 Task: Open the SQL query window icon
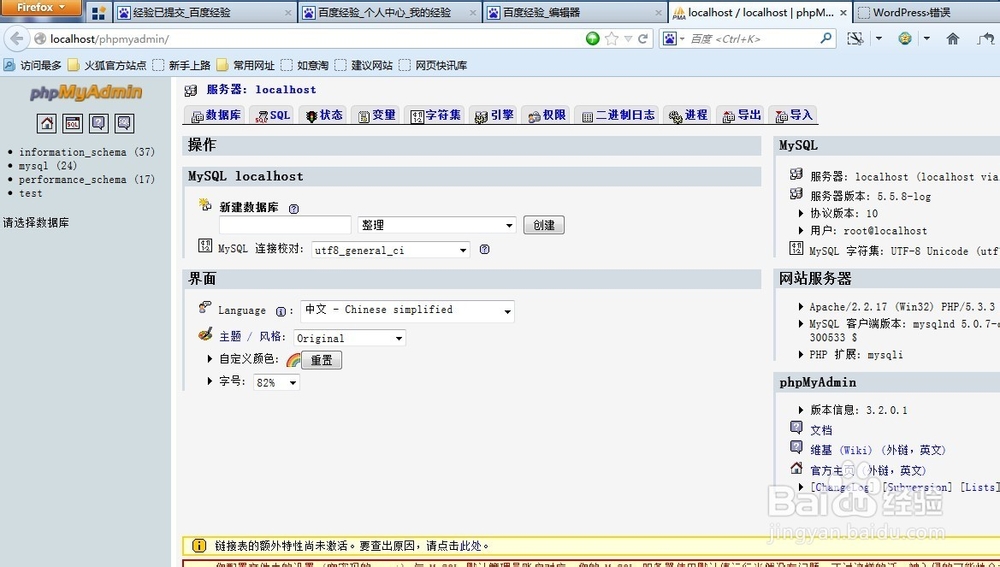pyautogui.click(x=73, y=123)
